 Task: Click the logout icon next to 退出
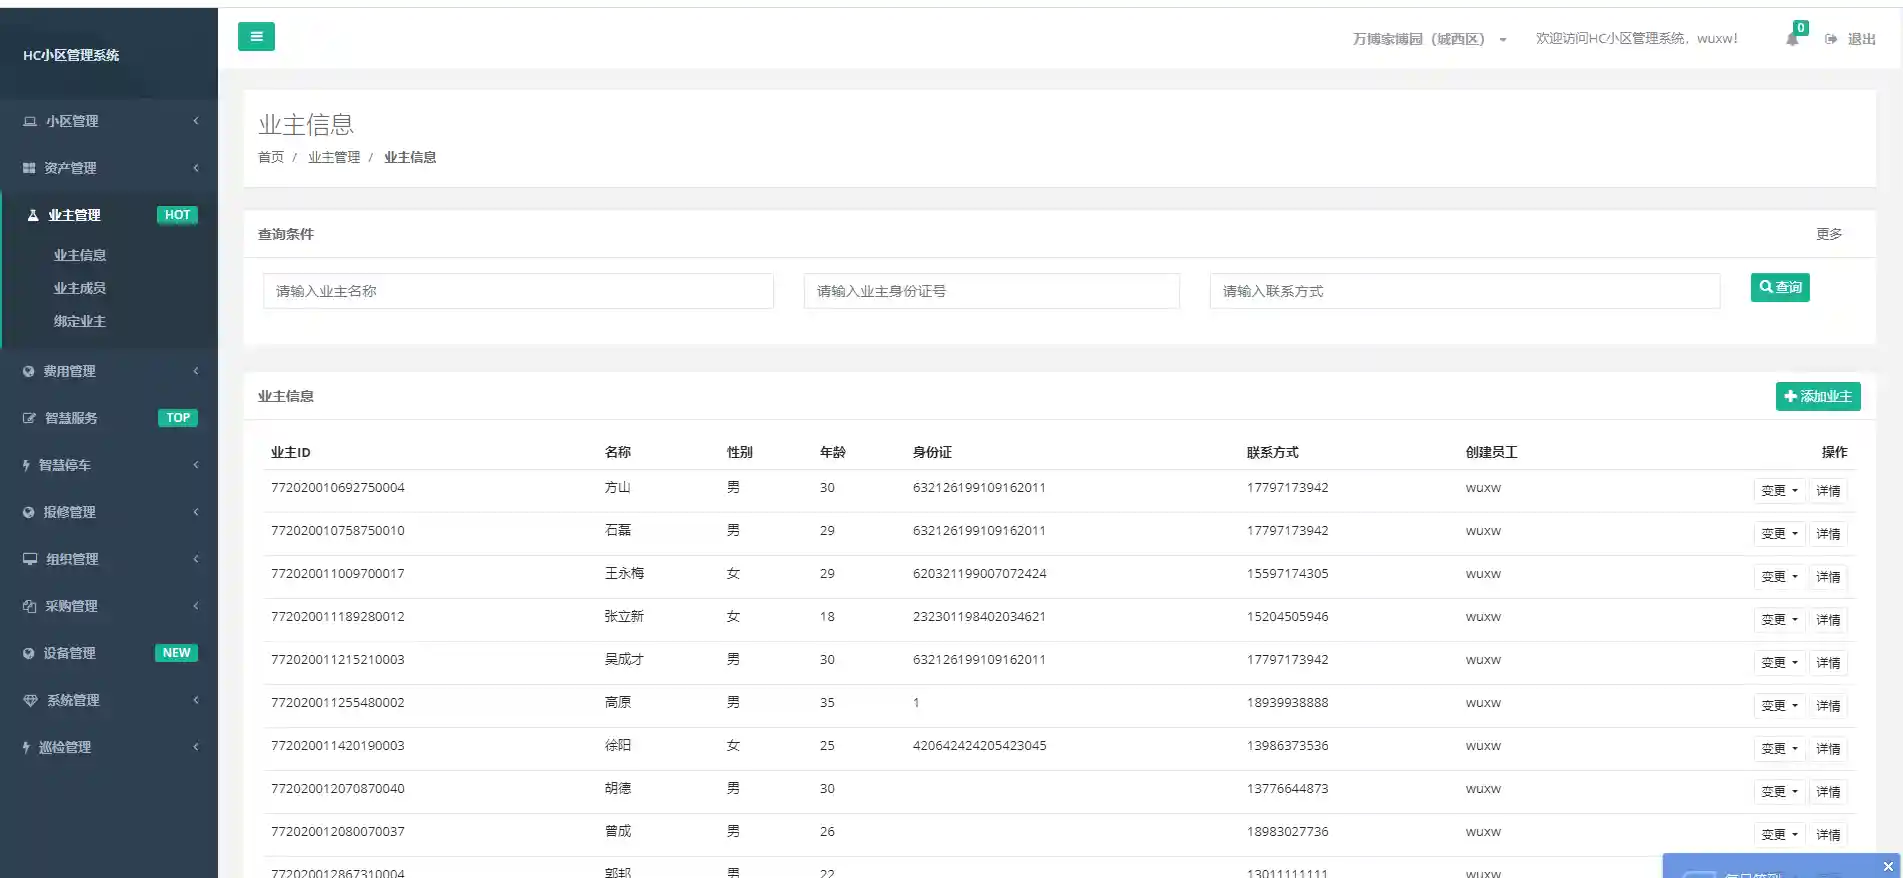pyautogui.click(x=1831, y=39)
